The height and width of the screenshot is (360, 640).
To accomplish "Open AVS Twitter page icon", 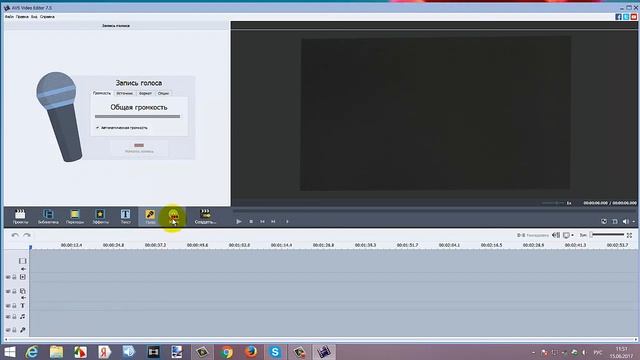I will pos(626,17).
